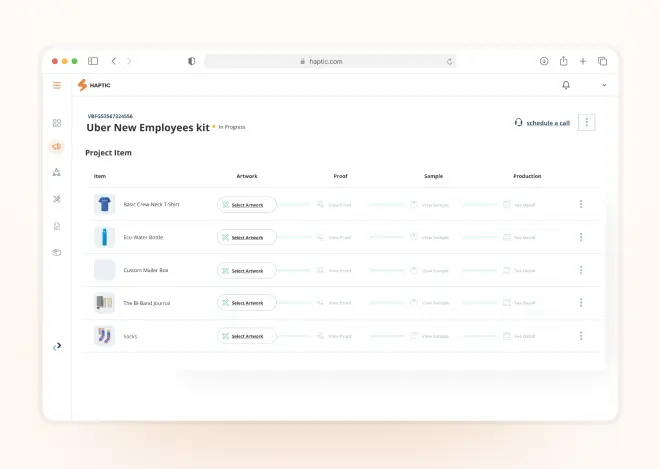The image size is (660, 469).
Task: Show browser tab overview
Action: point(602,61)
